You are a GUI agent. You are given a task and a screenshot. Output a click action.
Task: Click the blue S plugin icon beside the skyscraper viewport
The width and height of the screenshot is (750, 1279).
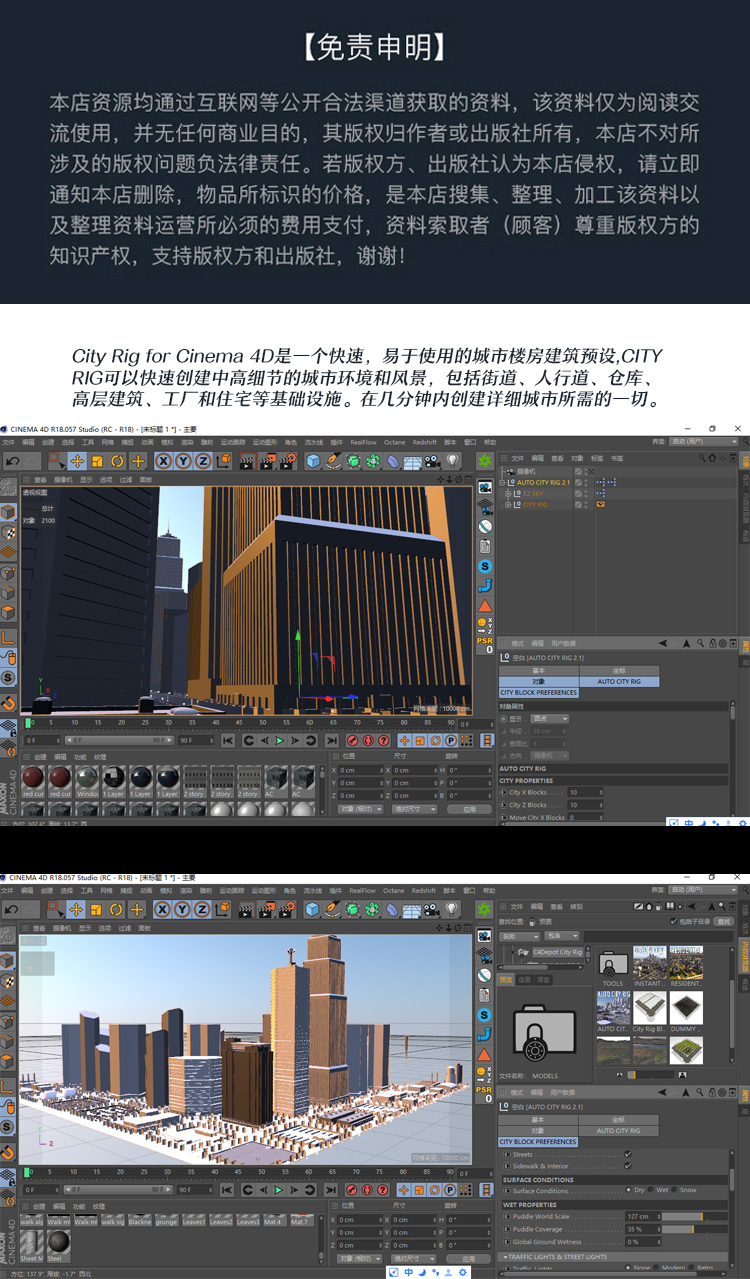click(x=485, y=566)
